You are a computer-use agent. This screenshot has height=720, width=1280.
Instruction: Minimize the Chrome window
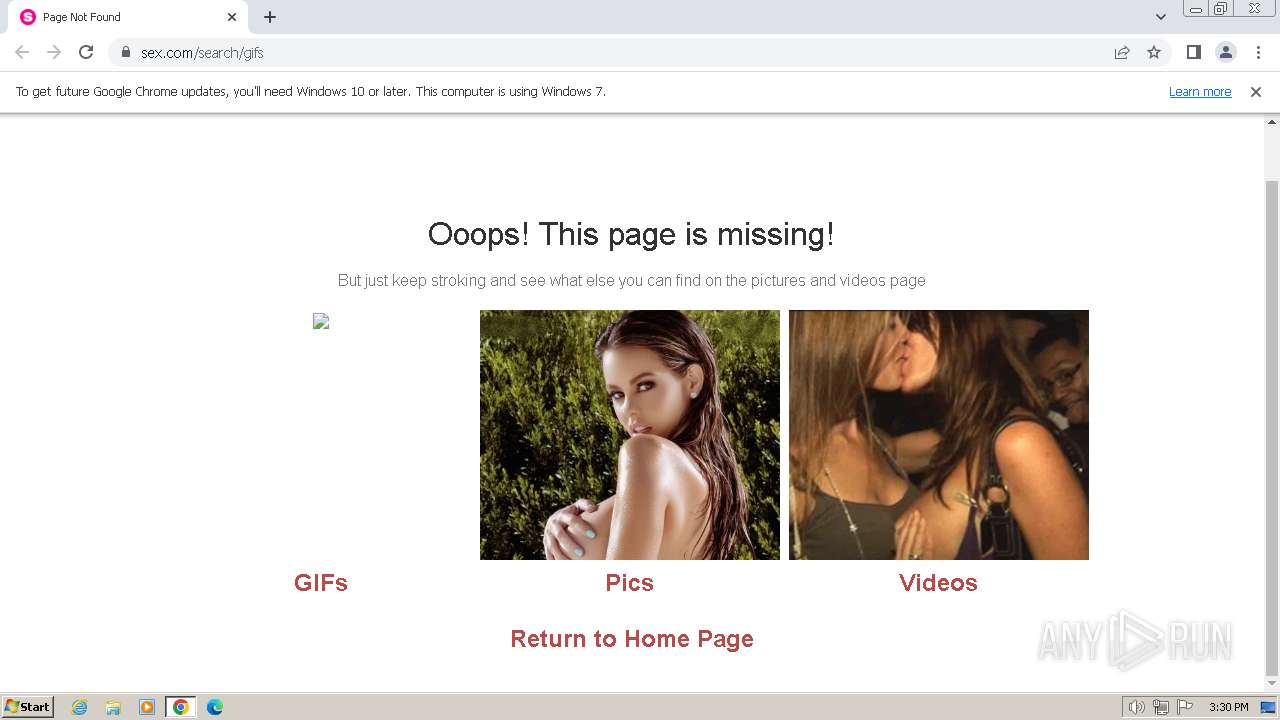tap(1195, 9)
